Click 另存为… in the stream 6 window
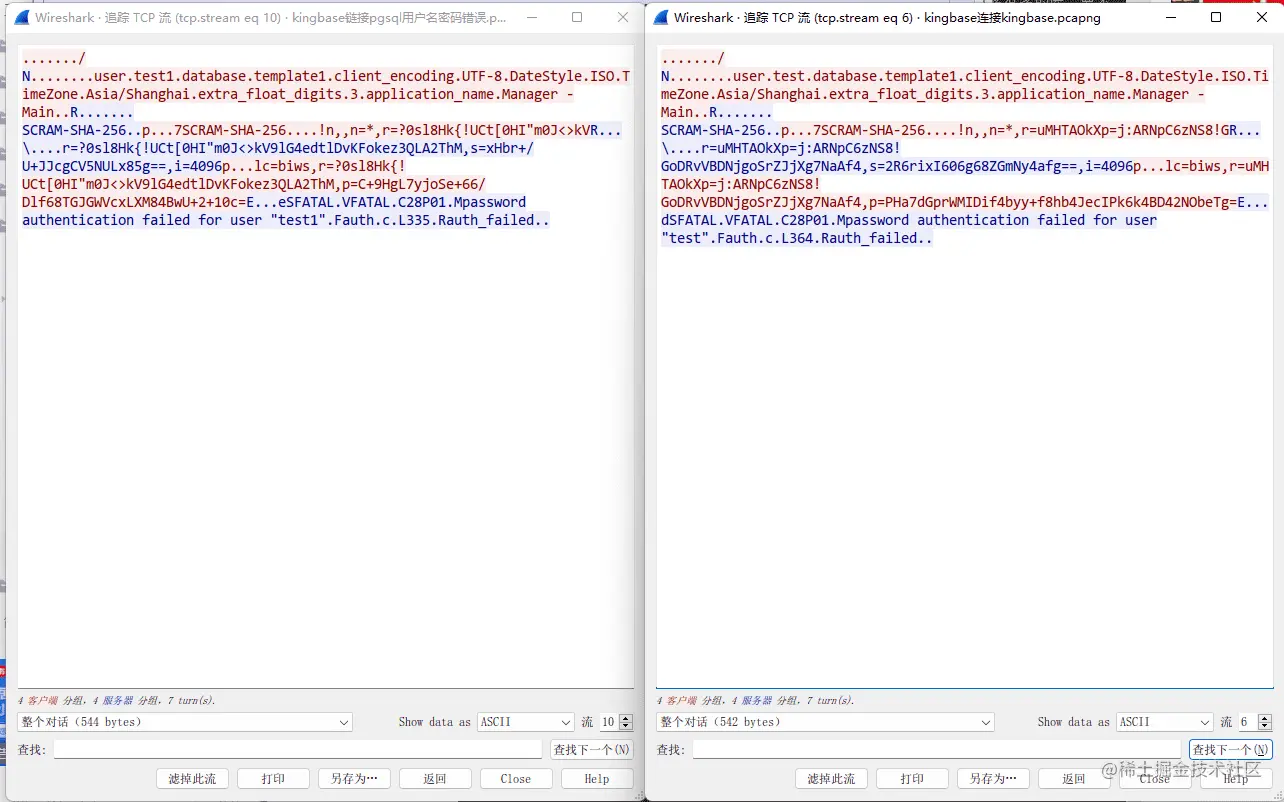Image resolution: width=1284 pixels, height=802 pixels. click(x=994, y=779)
